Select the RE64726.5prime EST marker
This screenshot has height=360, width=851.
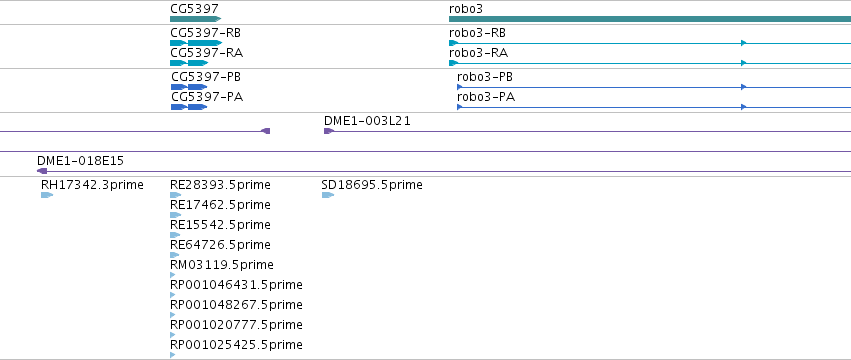[175, 255]
